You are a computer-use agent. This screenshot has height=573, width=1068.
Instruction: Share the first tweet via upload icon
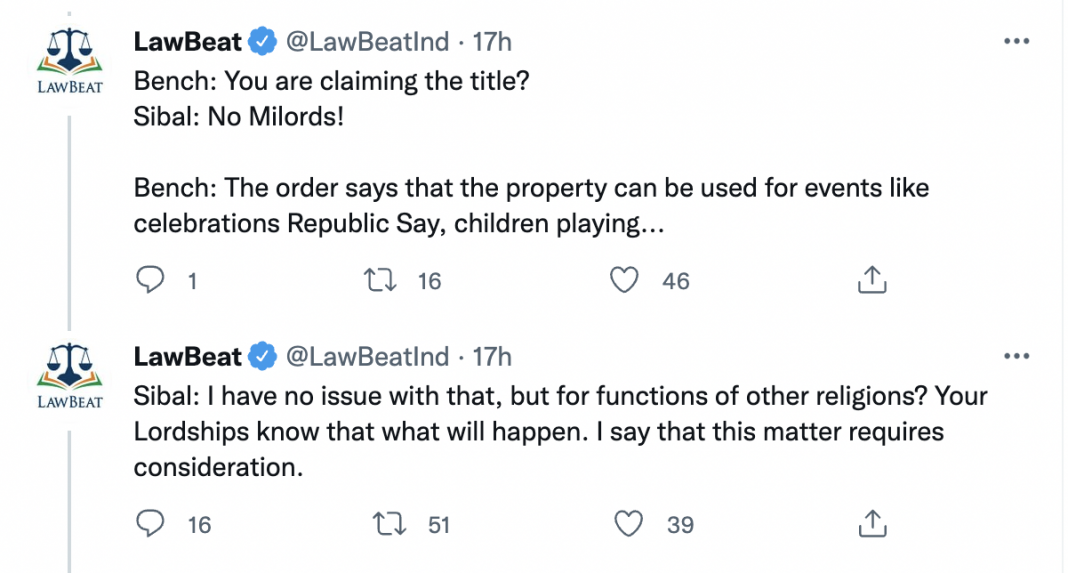(x=872, y=279)
